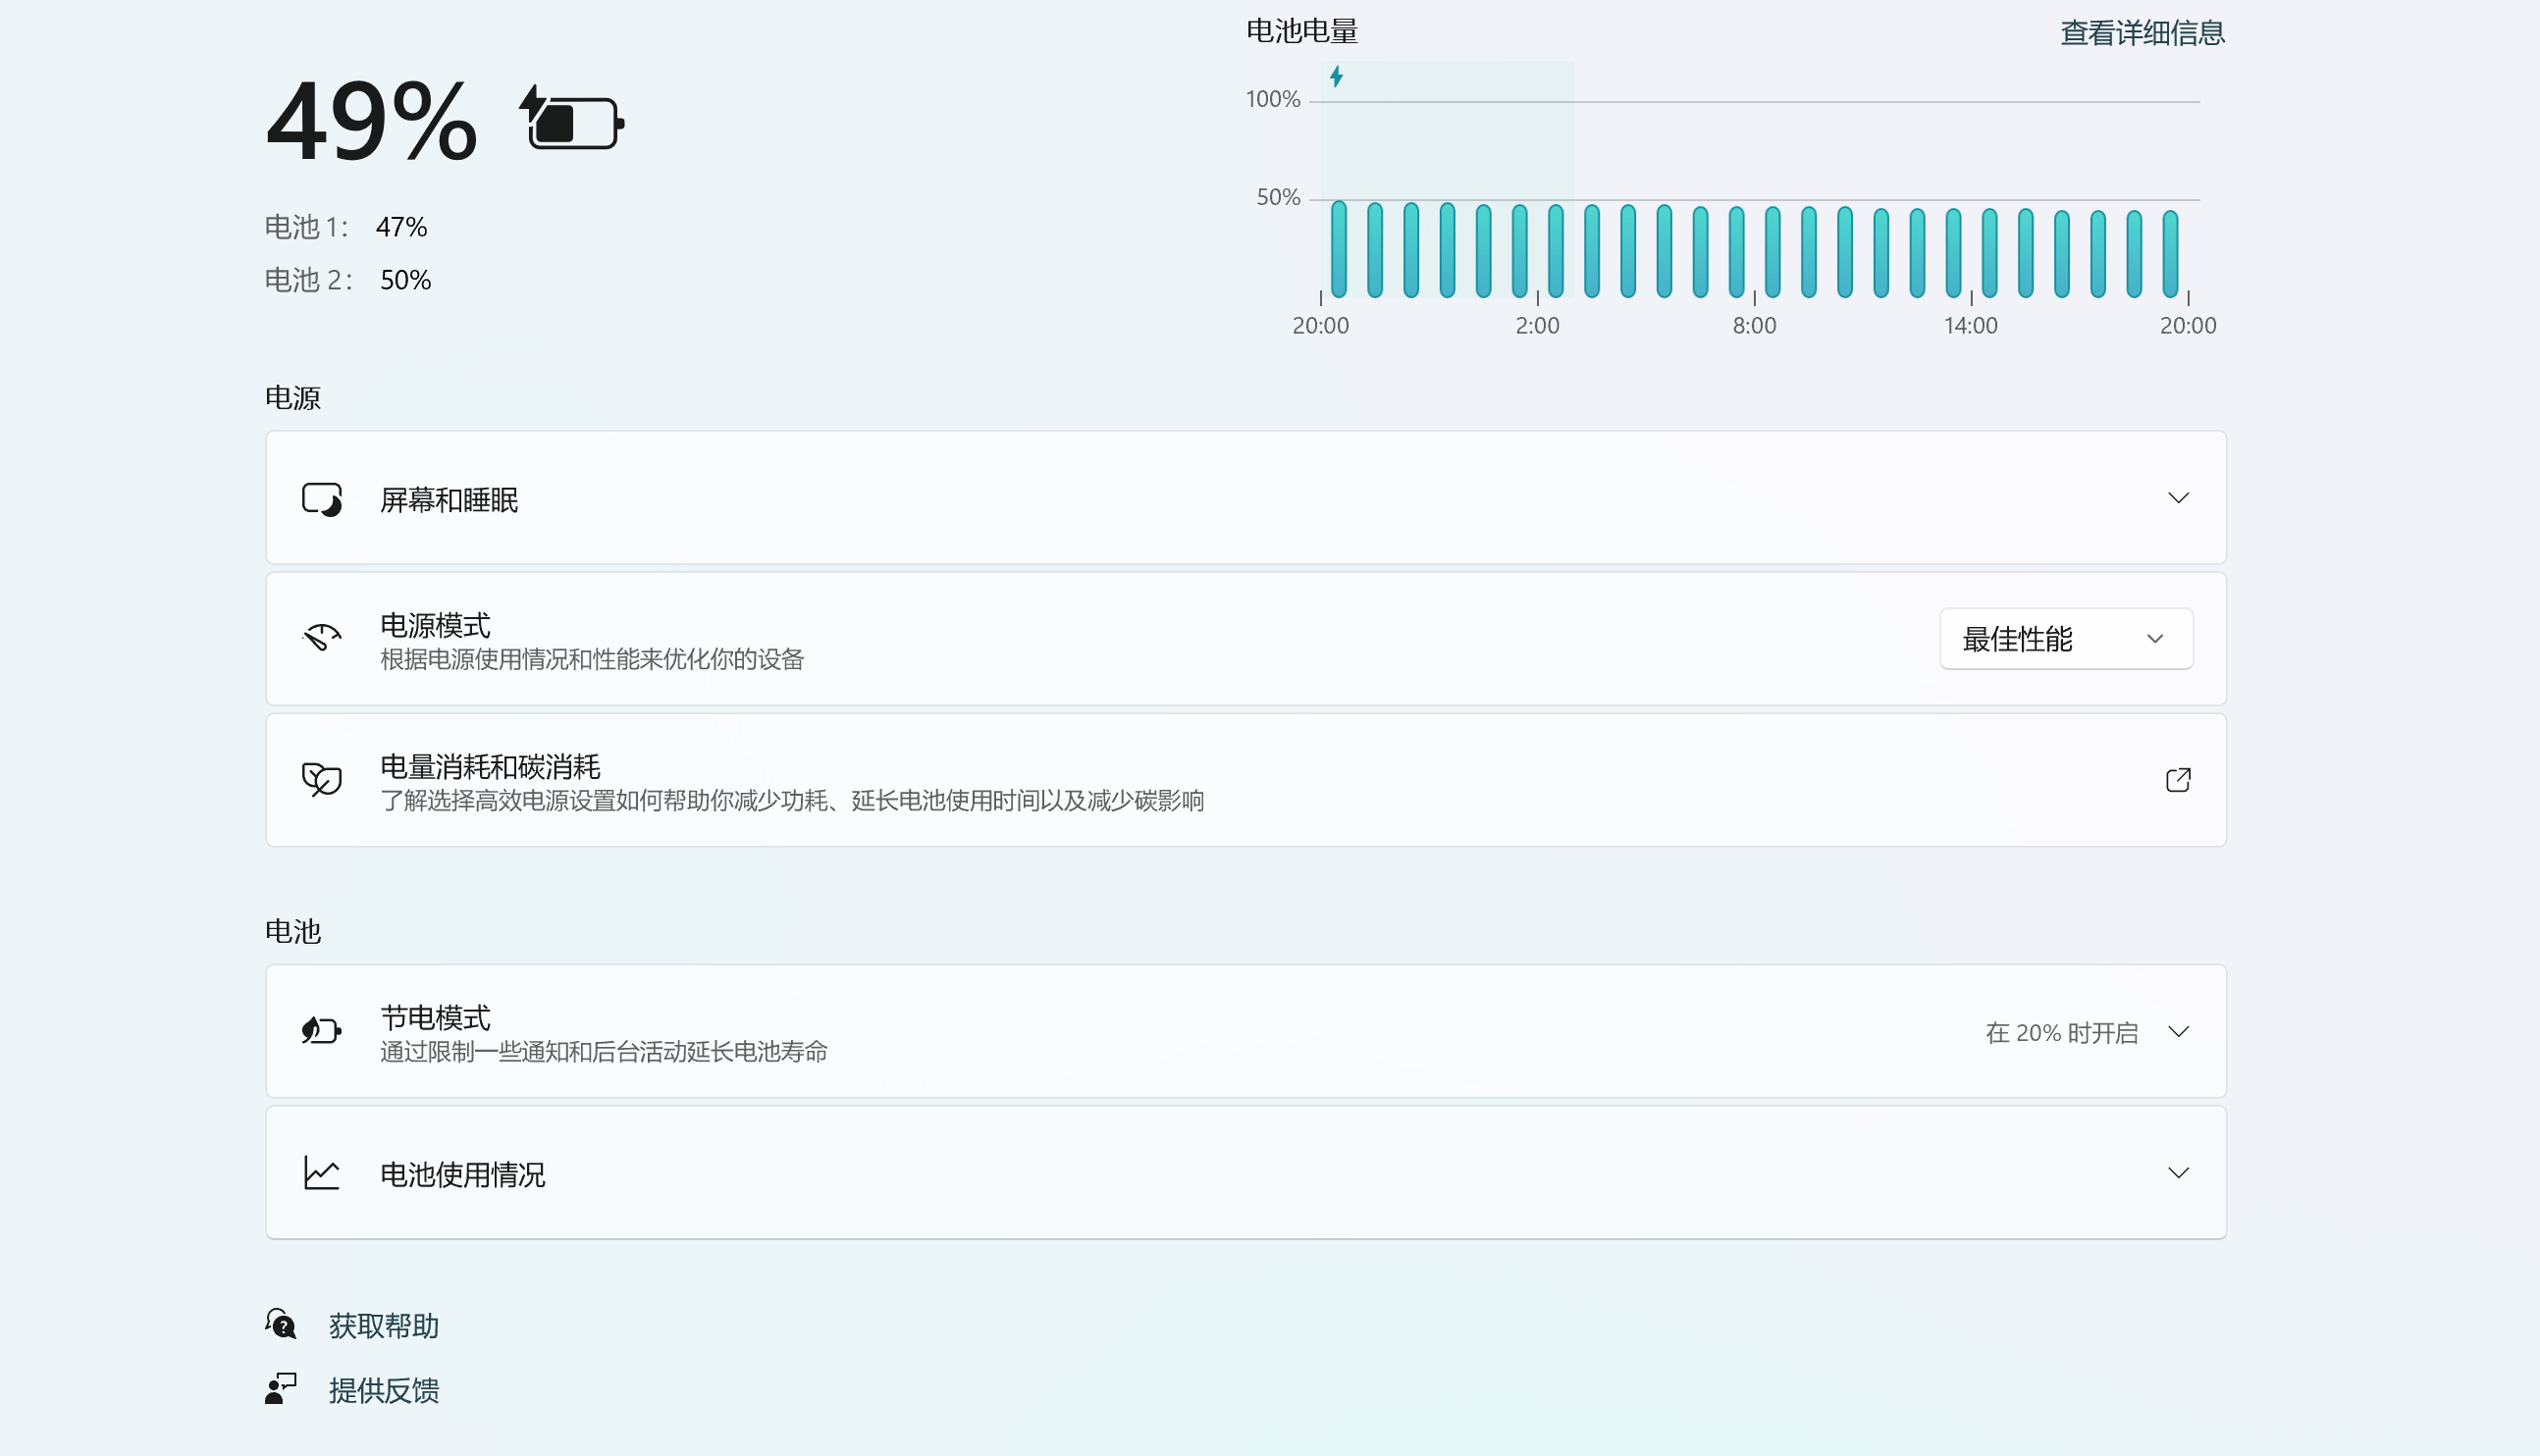Click the leaf heart energy consumption icon
2540x1456 pixels.
(x=322, y=779)
